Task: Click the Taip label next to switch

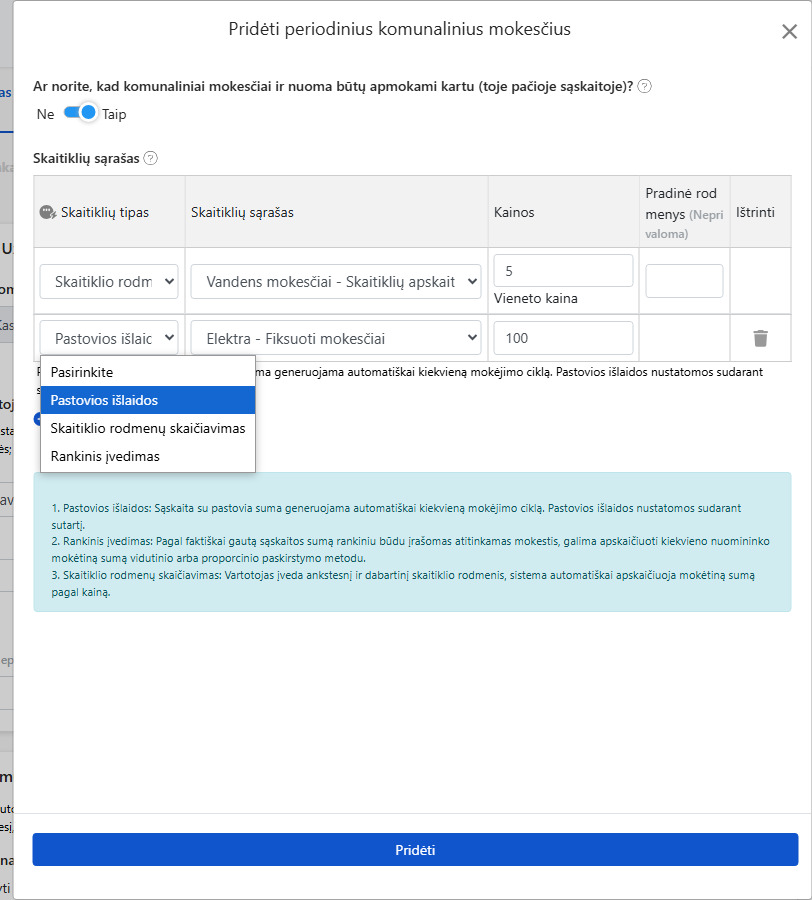Action: tap(114, 114)
